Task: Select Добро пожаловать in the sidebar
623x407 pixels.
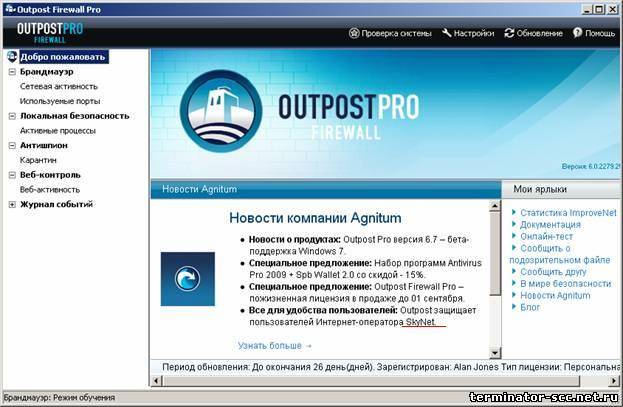Action: click(64, 57)
